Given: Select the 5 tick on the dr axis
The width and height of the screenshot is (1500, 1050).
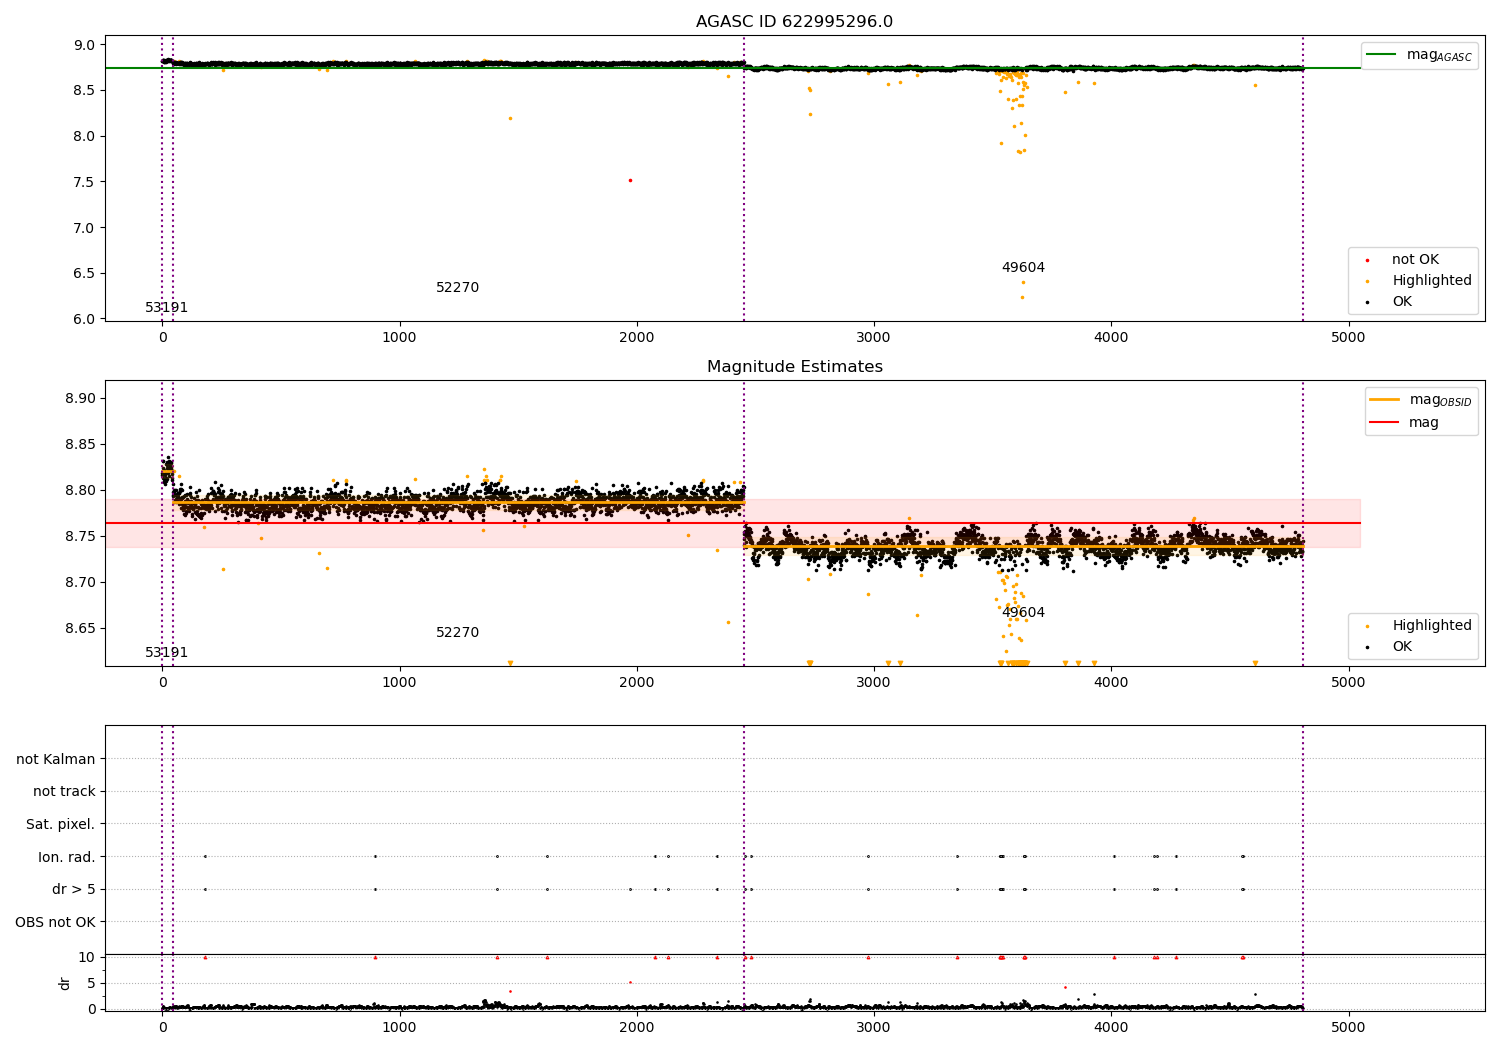Looking at the screenshot, I should (x=91, y=983).
